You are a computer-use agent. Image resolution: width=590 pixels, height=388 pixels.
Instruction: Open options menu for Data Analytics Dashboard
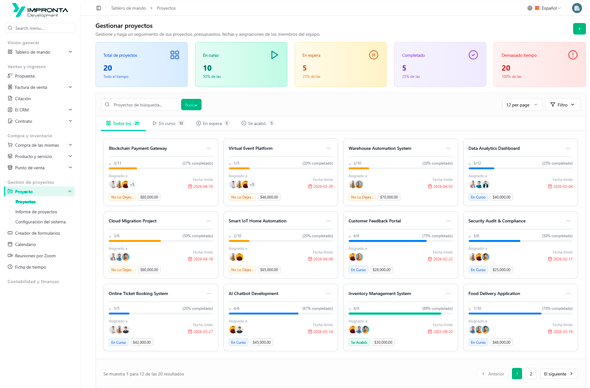[568, 148]
